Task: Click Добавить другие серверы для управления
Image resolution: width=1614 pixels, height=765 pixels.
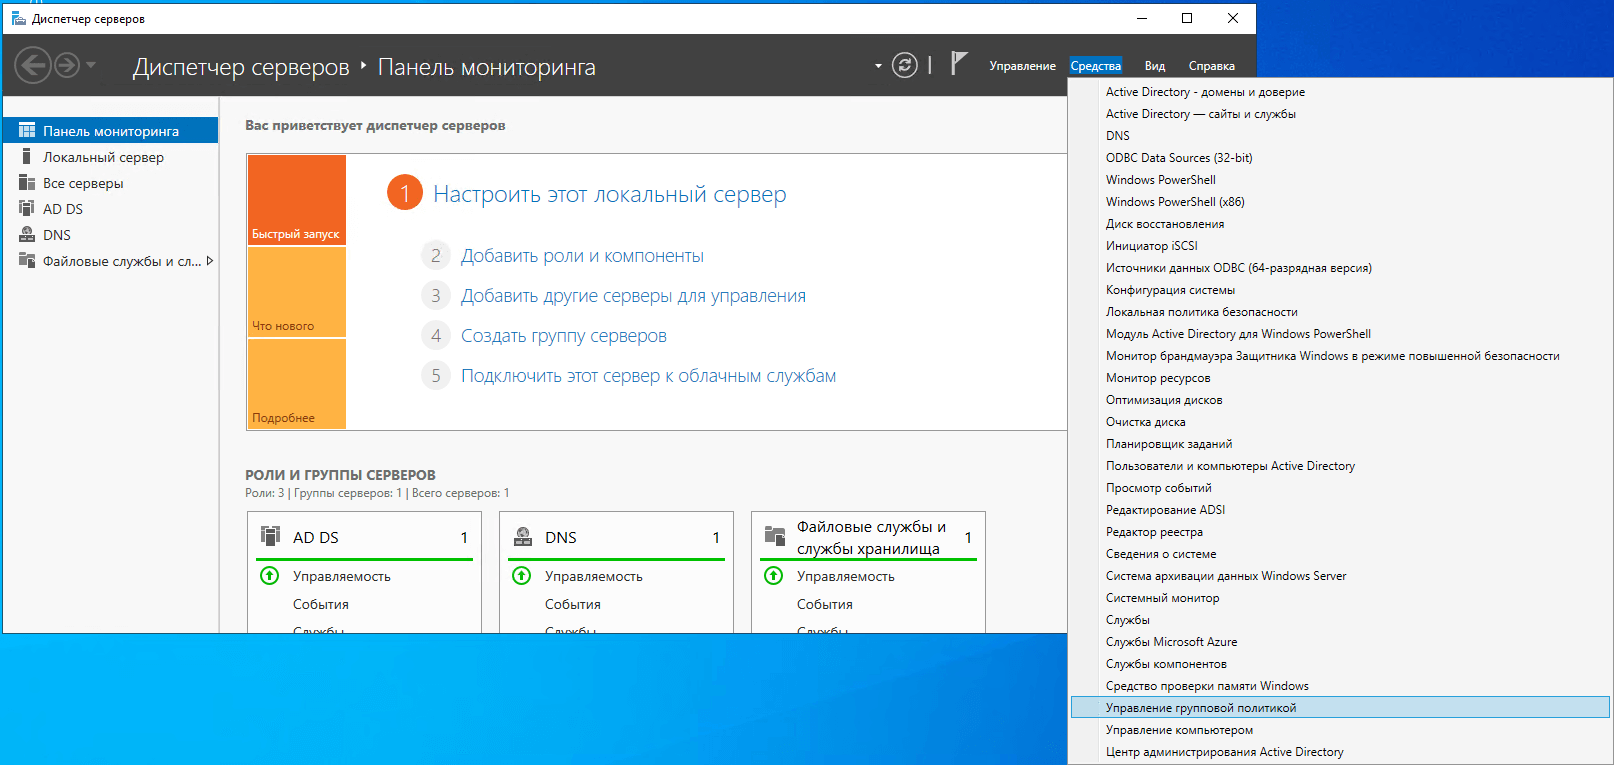Action: pos(633,296)
